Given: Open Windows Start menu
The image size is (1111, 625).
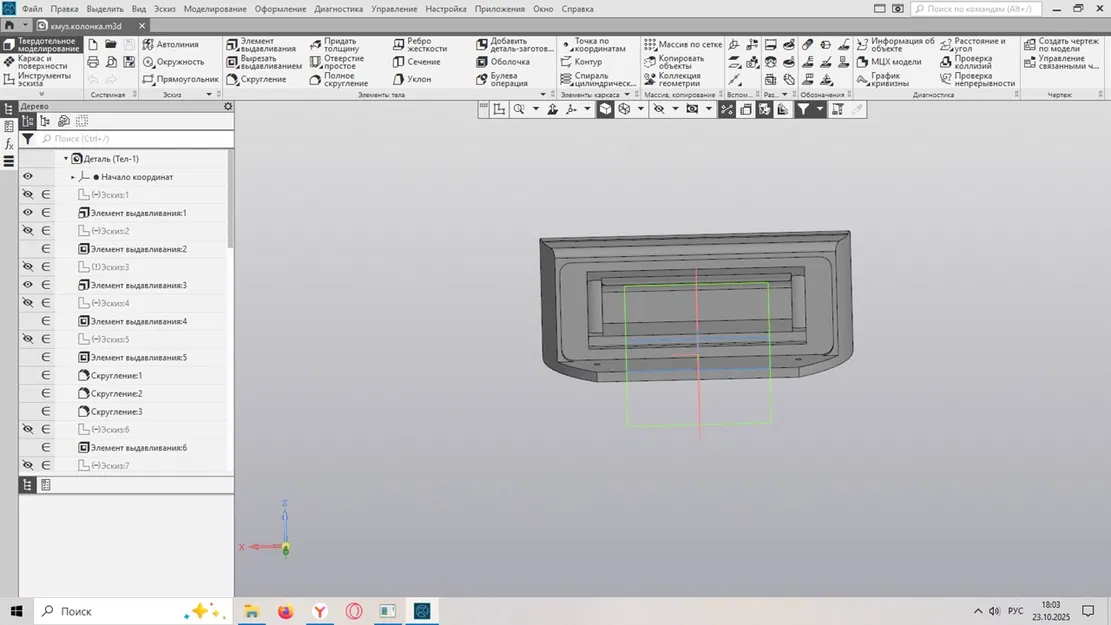Looking at the screenshot, I should [16, 611].
